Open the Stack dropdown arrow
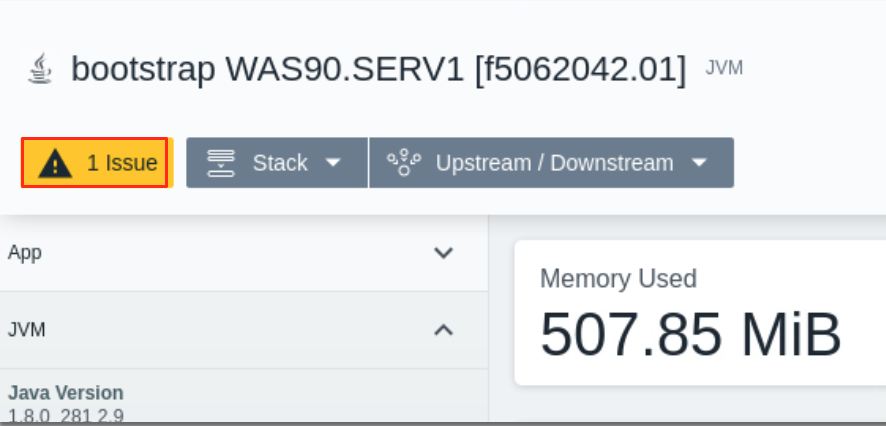This screenshot has height=426, width=886. click(x=334, y=163)
